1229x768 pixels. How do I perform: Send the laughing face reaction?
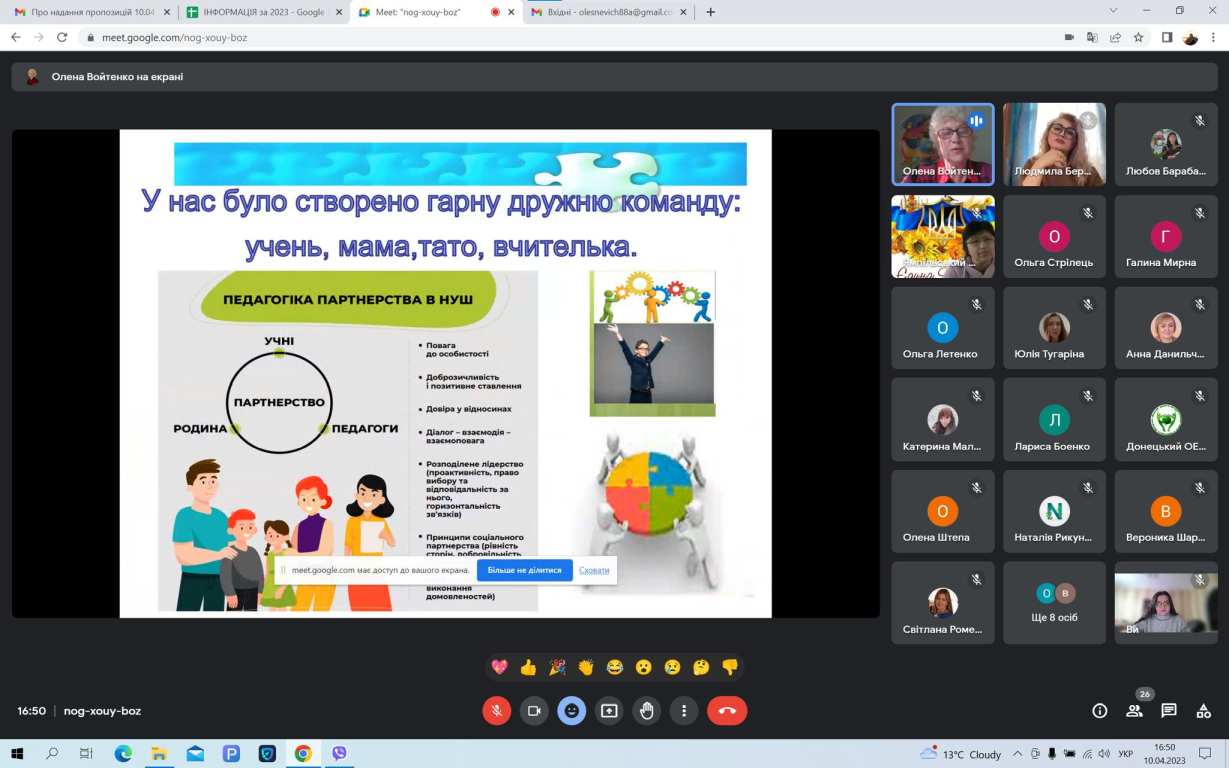615,667
